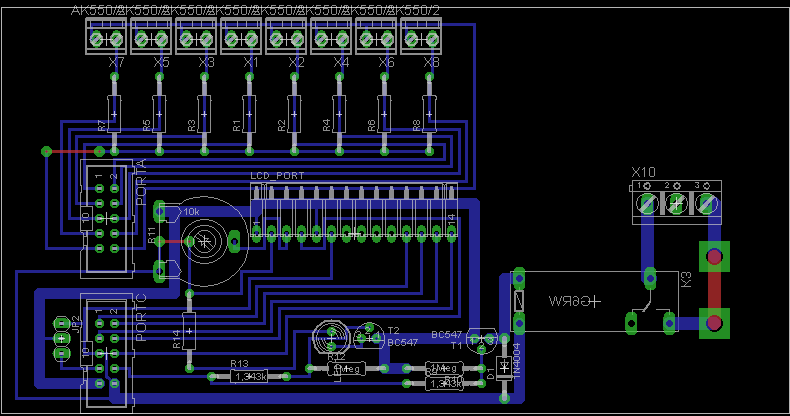The image size is (790, 416).
Task: Select the 1N4004 diode value label
Action: (x=516, y=361)
